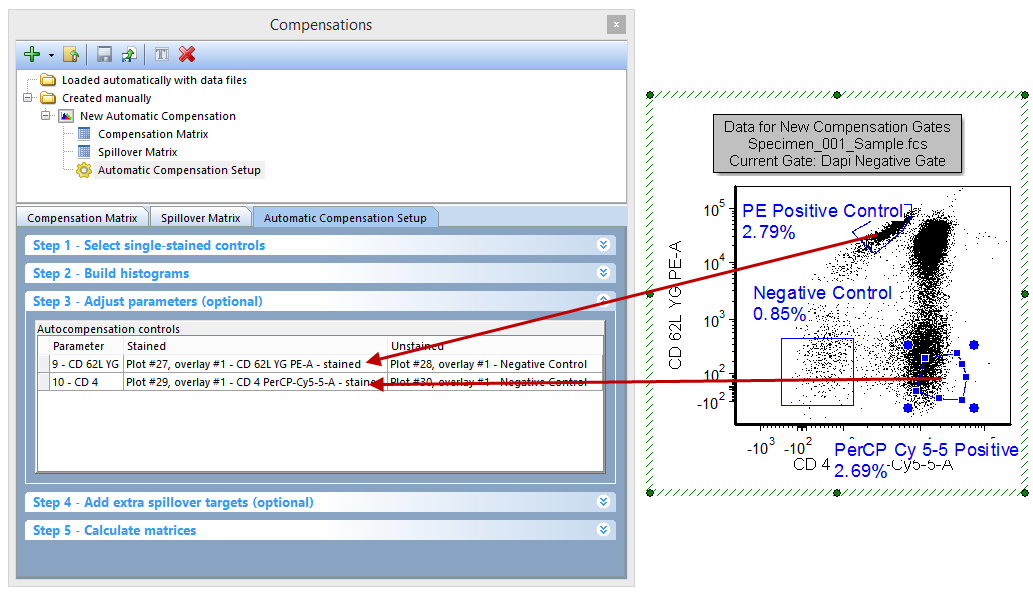Click the rename text icon in toolbar

162,55
